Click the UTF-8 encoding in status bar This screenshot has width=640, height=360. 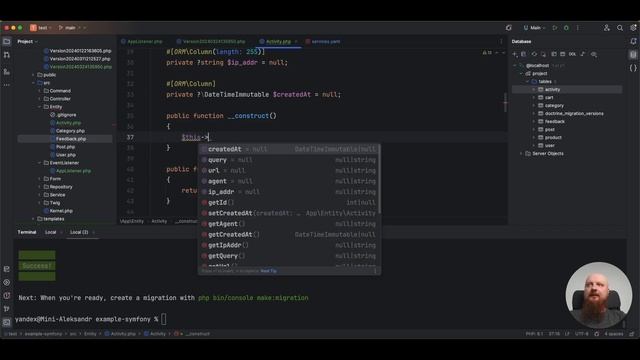pos(581,334)
